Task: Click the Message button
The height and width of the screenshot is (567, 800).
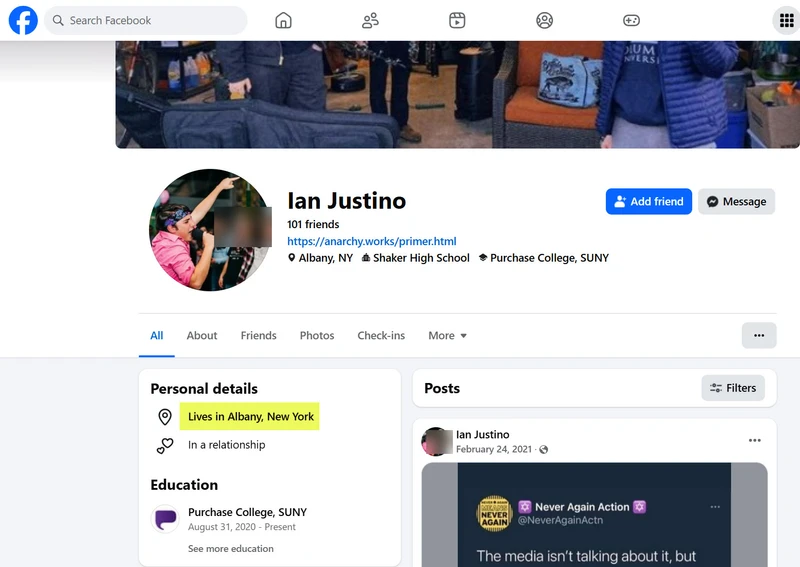Action: (x=736, y=202)
